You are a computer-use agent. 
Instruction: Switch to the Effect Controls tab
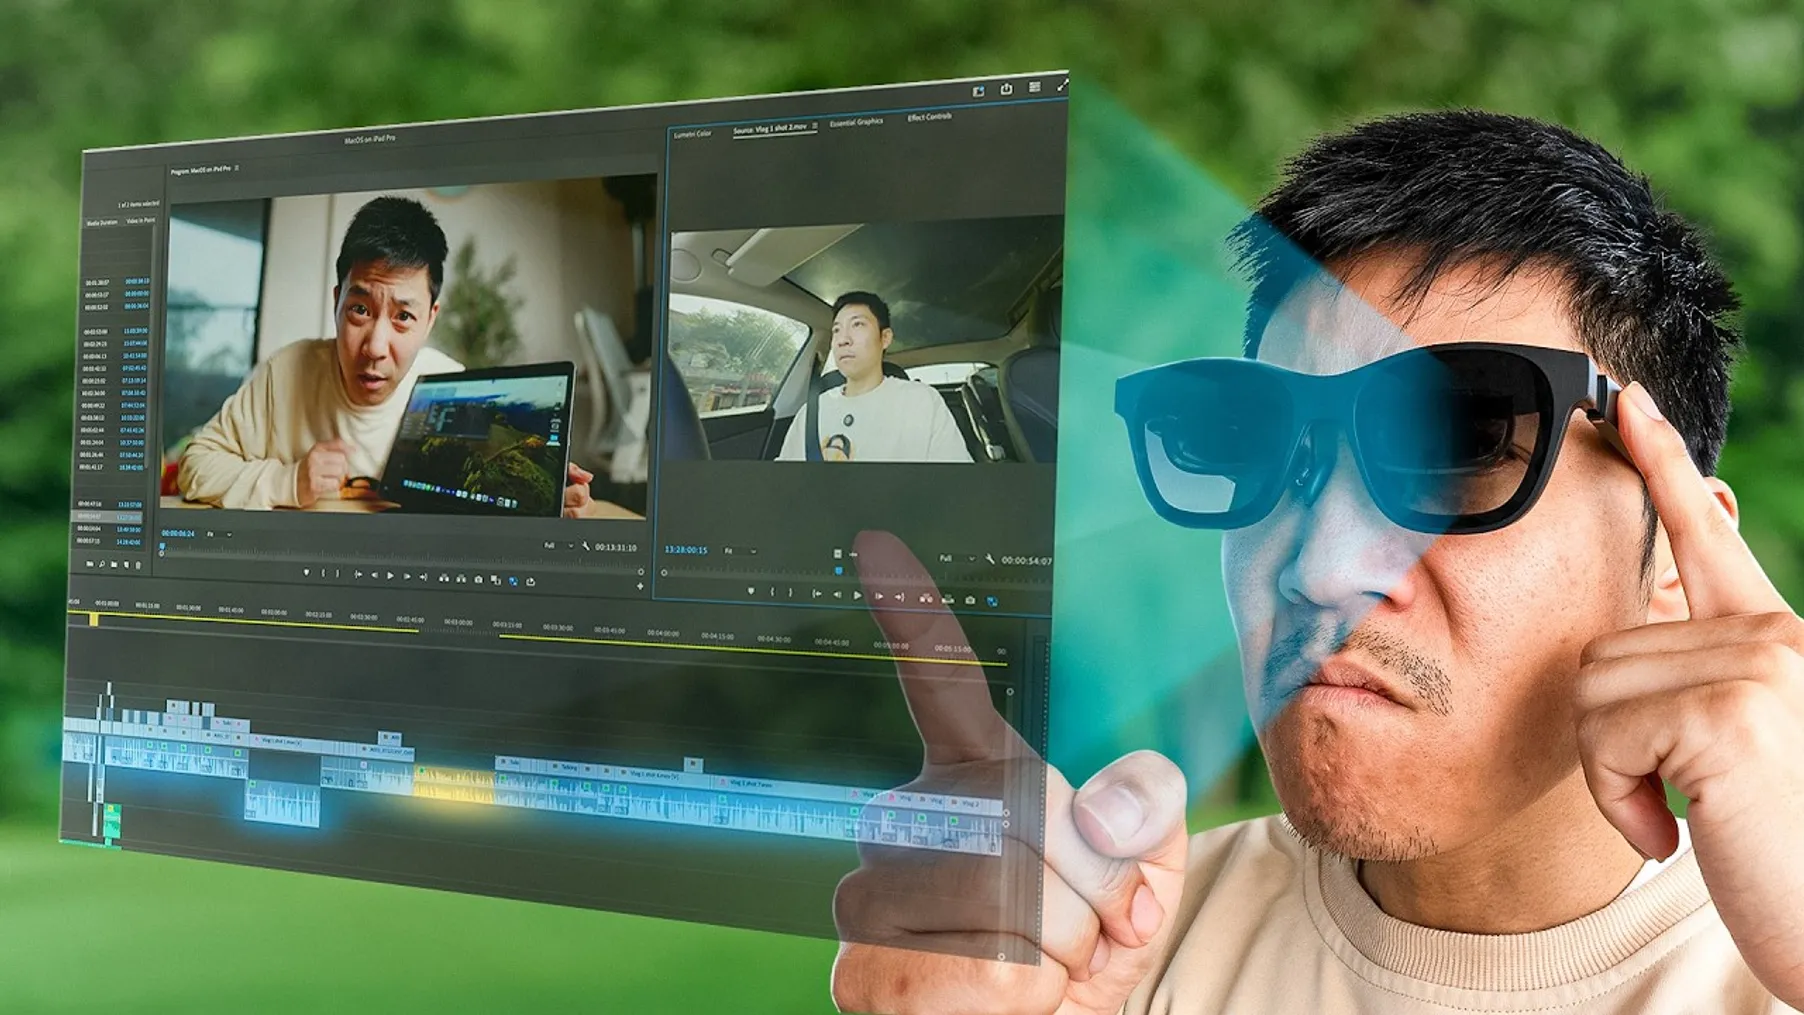click(928, 118)
